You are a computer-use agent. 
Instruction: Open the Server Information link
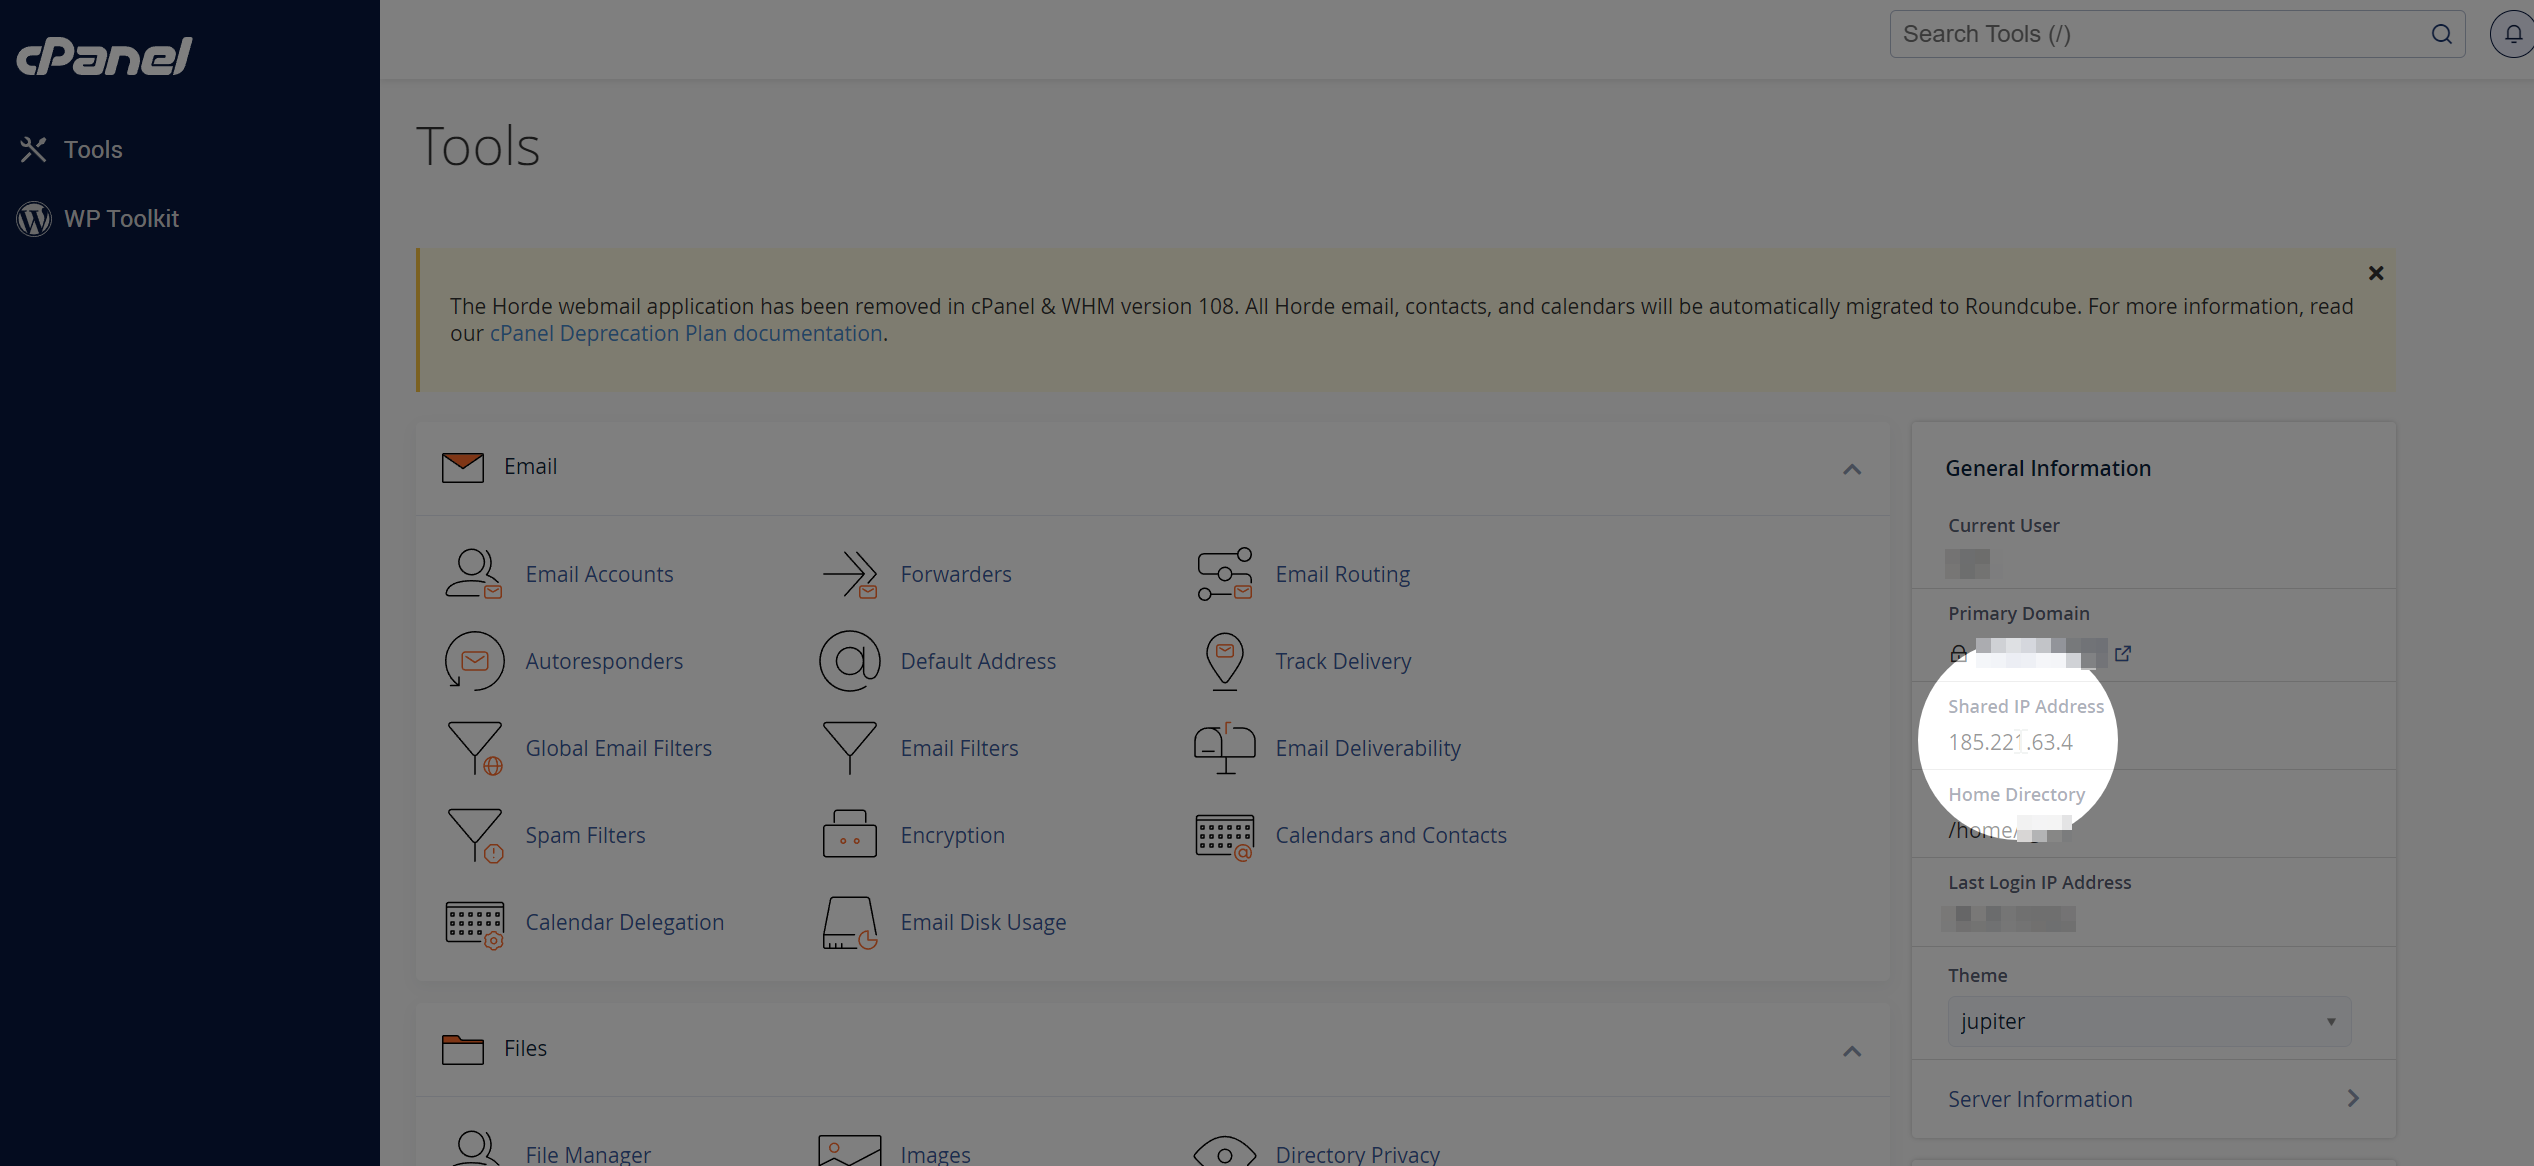(2040, 1099)
